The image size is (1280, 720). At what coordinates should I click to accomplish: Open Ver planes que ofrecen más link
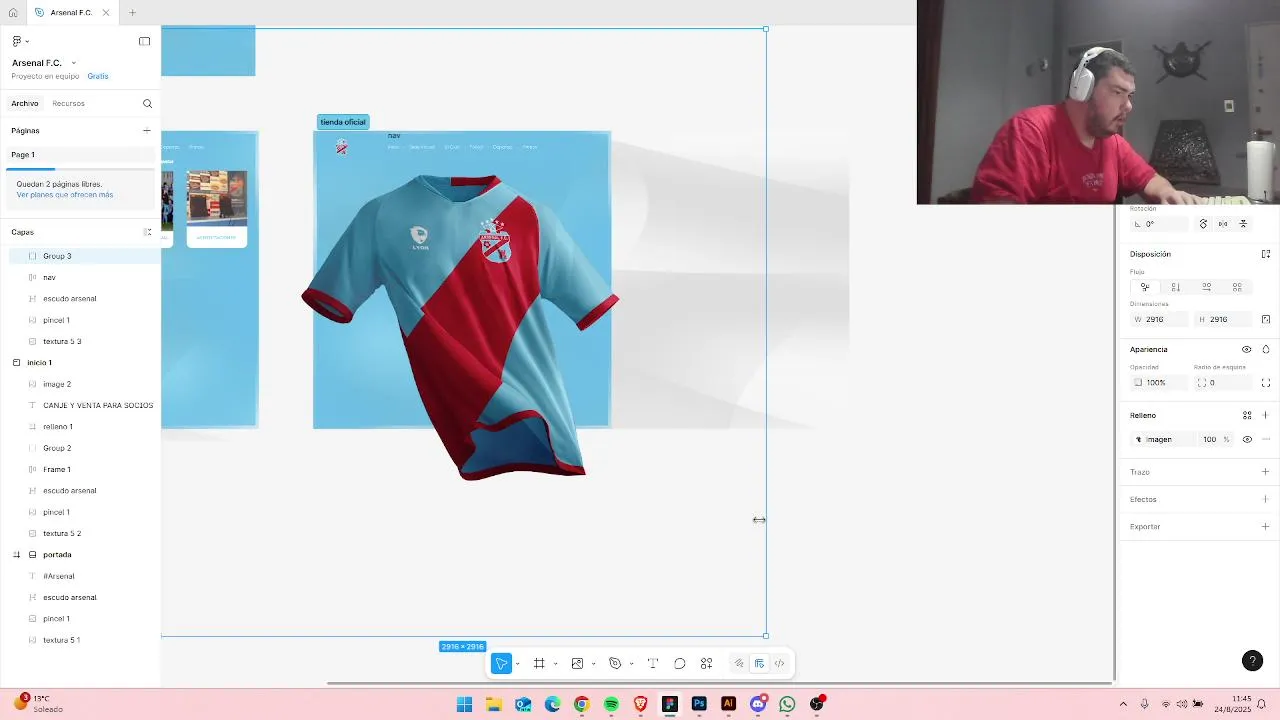65,195
